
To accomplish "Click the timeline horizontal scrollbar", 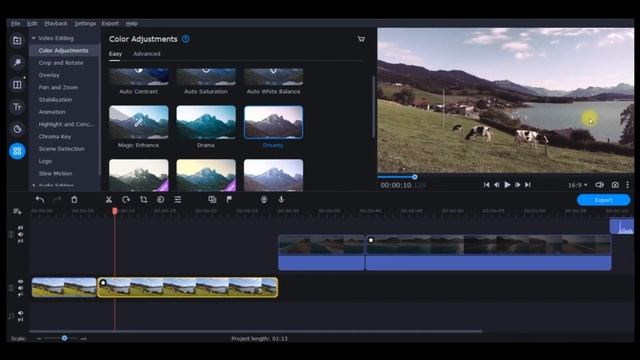I will 256,331.
